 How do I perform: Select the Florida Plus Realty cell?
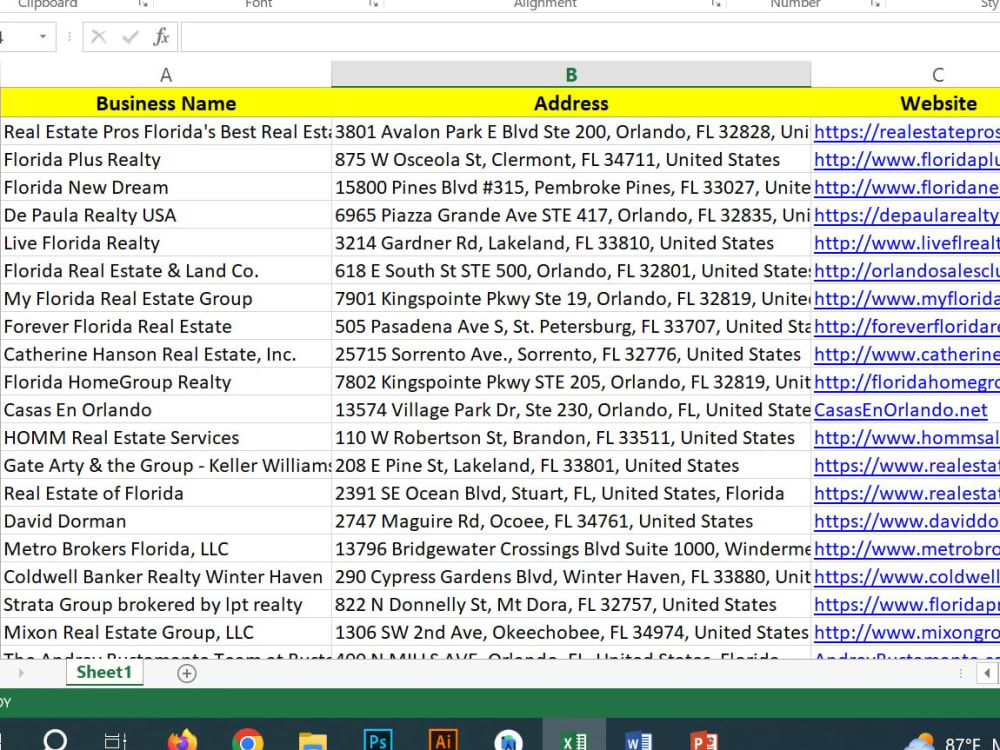(166, 159)
